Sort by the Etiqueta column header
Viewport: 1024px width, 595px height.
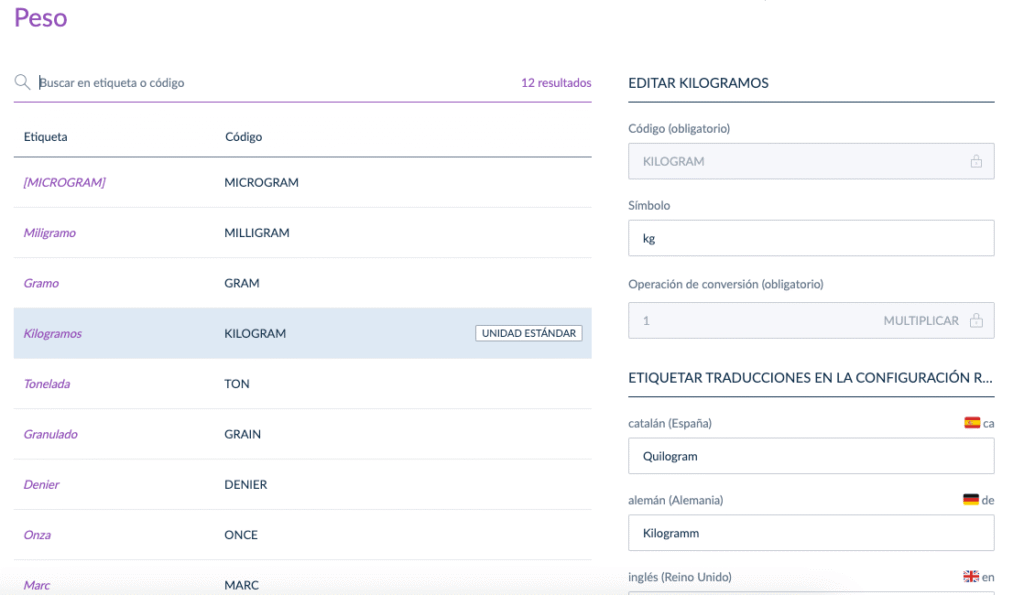[45, 137]
